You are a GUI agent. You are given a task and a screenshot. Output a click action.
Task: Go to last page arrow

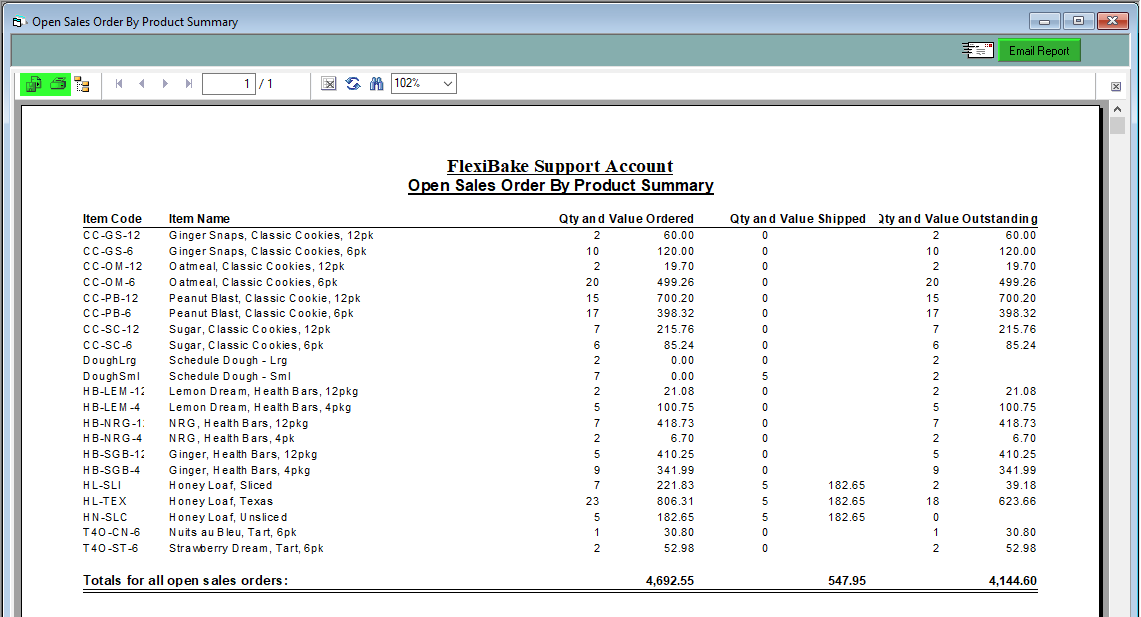(x=188, y=84)
